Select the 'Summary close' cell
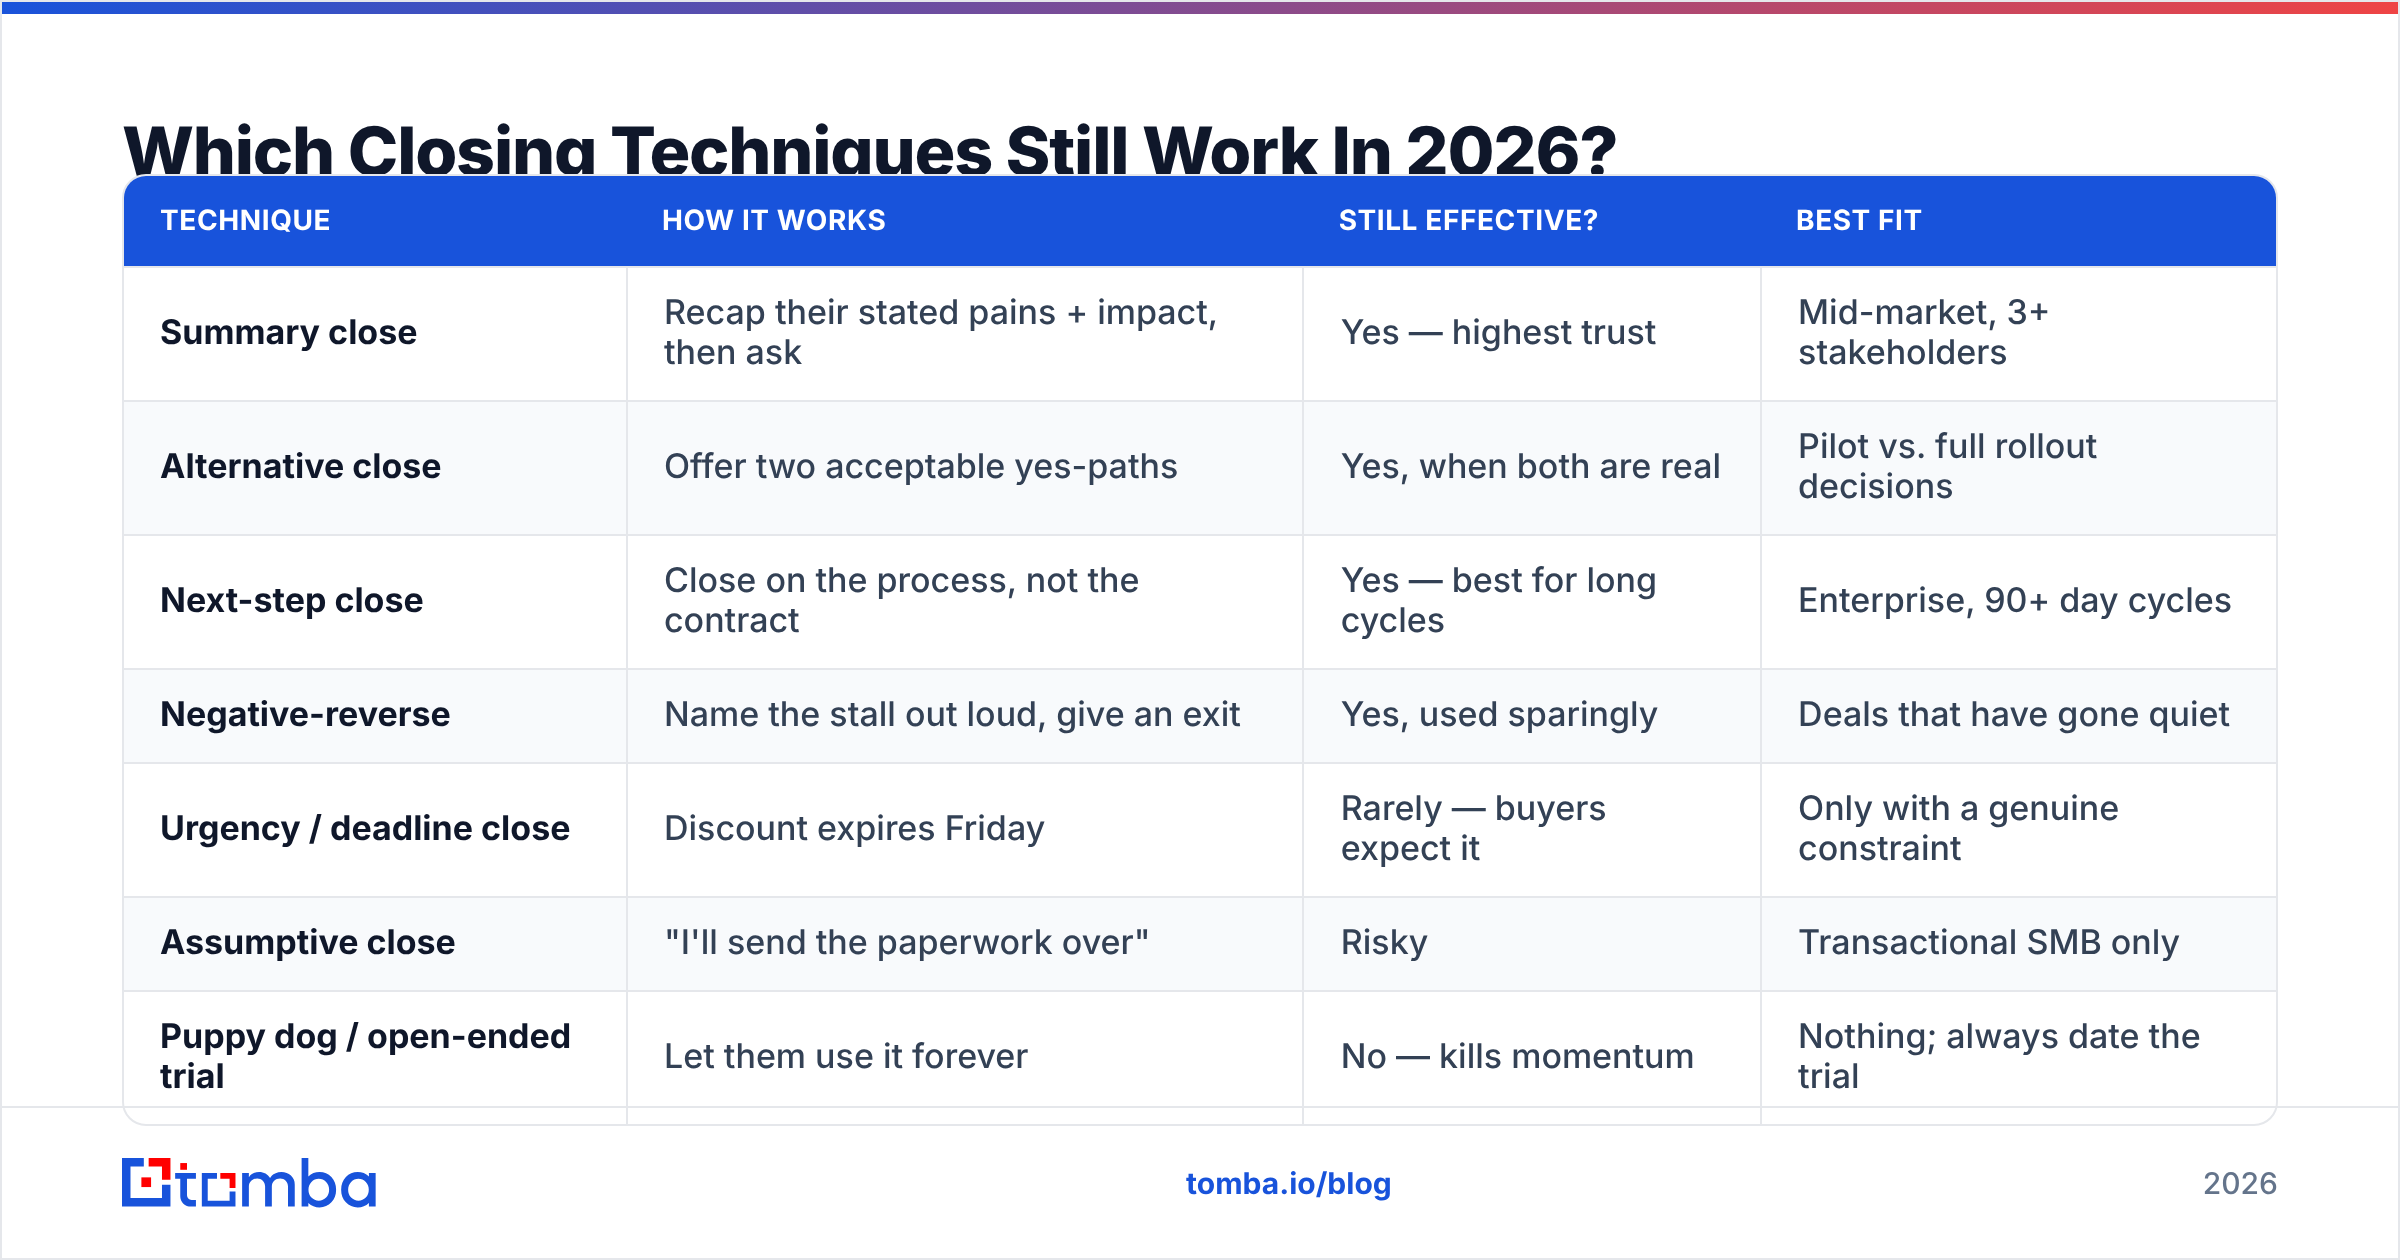Screen dimensions: 2400x1260 [x=375, y=333]
